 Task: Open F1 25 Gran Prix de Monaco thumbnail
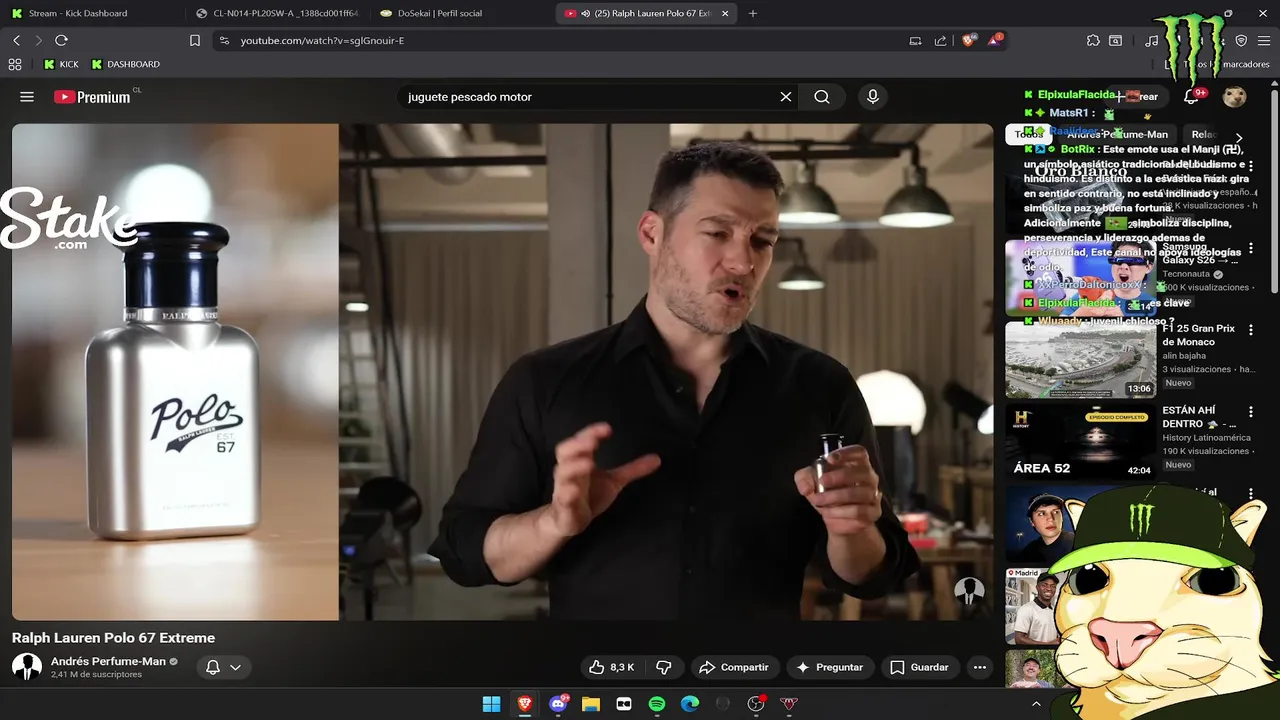point(1080,360)
